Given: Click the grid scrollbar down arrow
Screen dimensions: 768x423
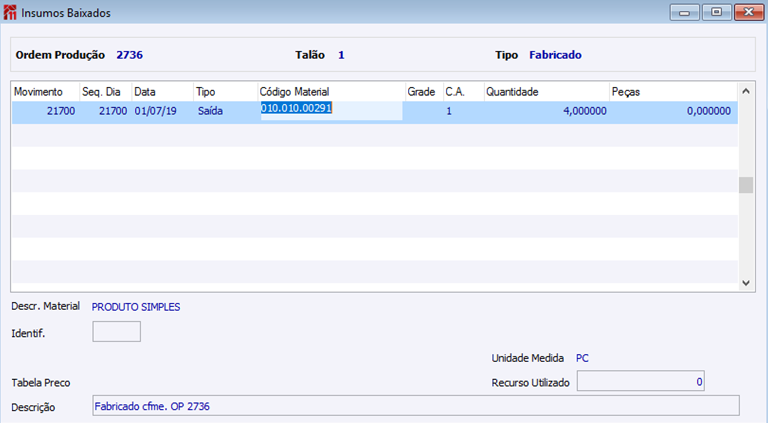Looking at the screenshot, I should pos(746,283).
